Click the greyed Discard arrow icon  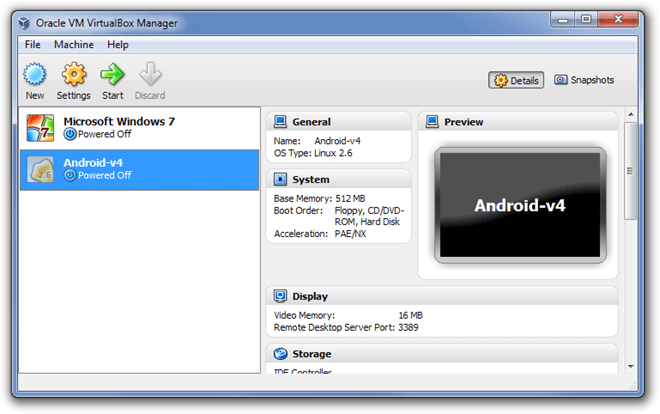pos(150,74)
